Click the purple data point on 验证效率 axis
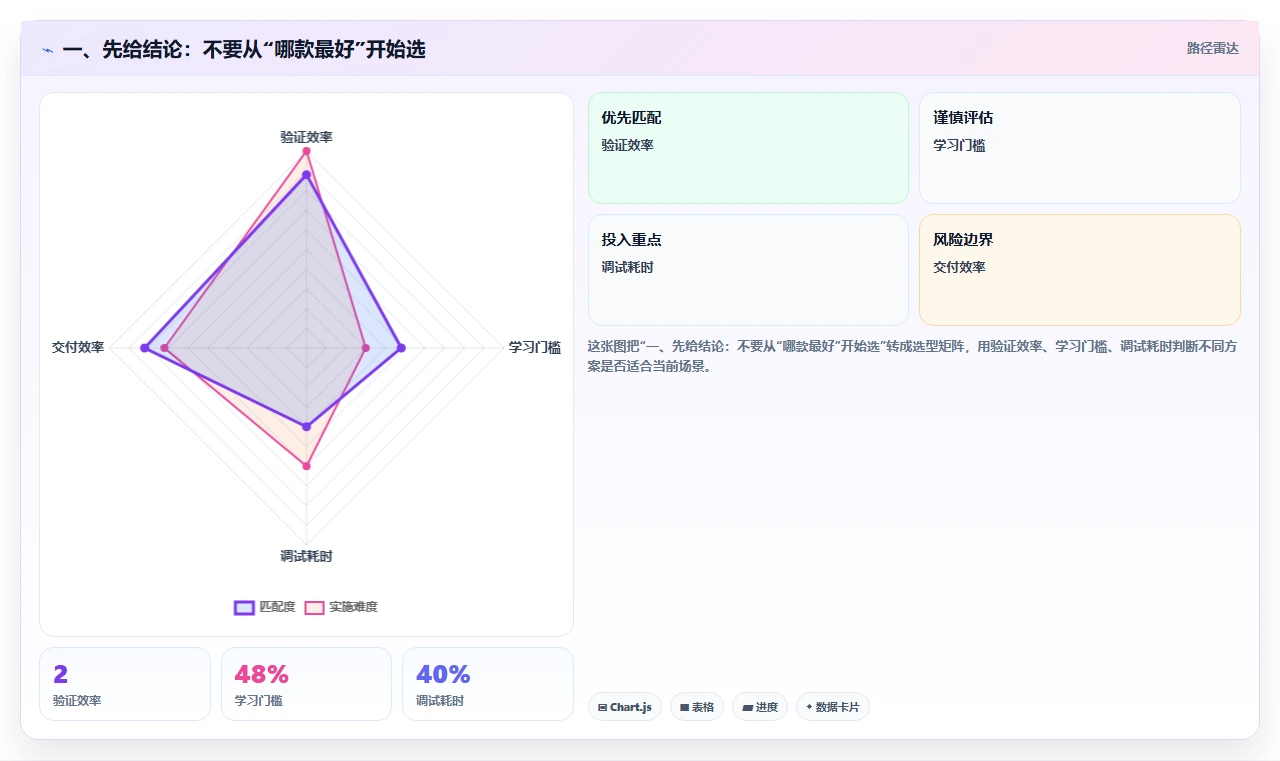1280x761 pixels. coord(306,175)
